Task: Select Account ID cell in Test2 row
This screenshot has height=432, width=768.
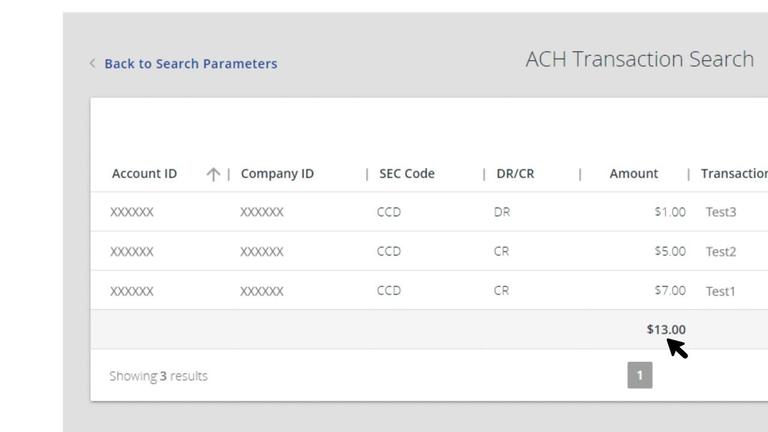Action: [132, 252]
